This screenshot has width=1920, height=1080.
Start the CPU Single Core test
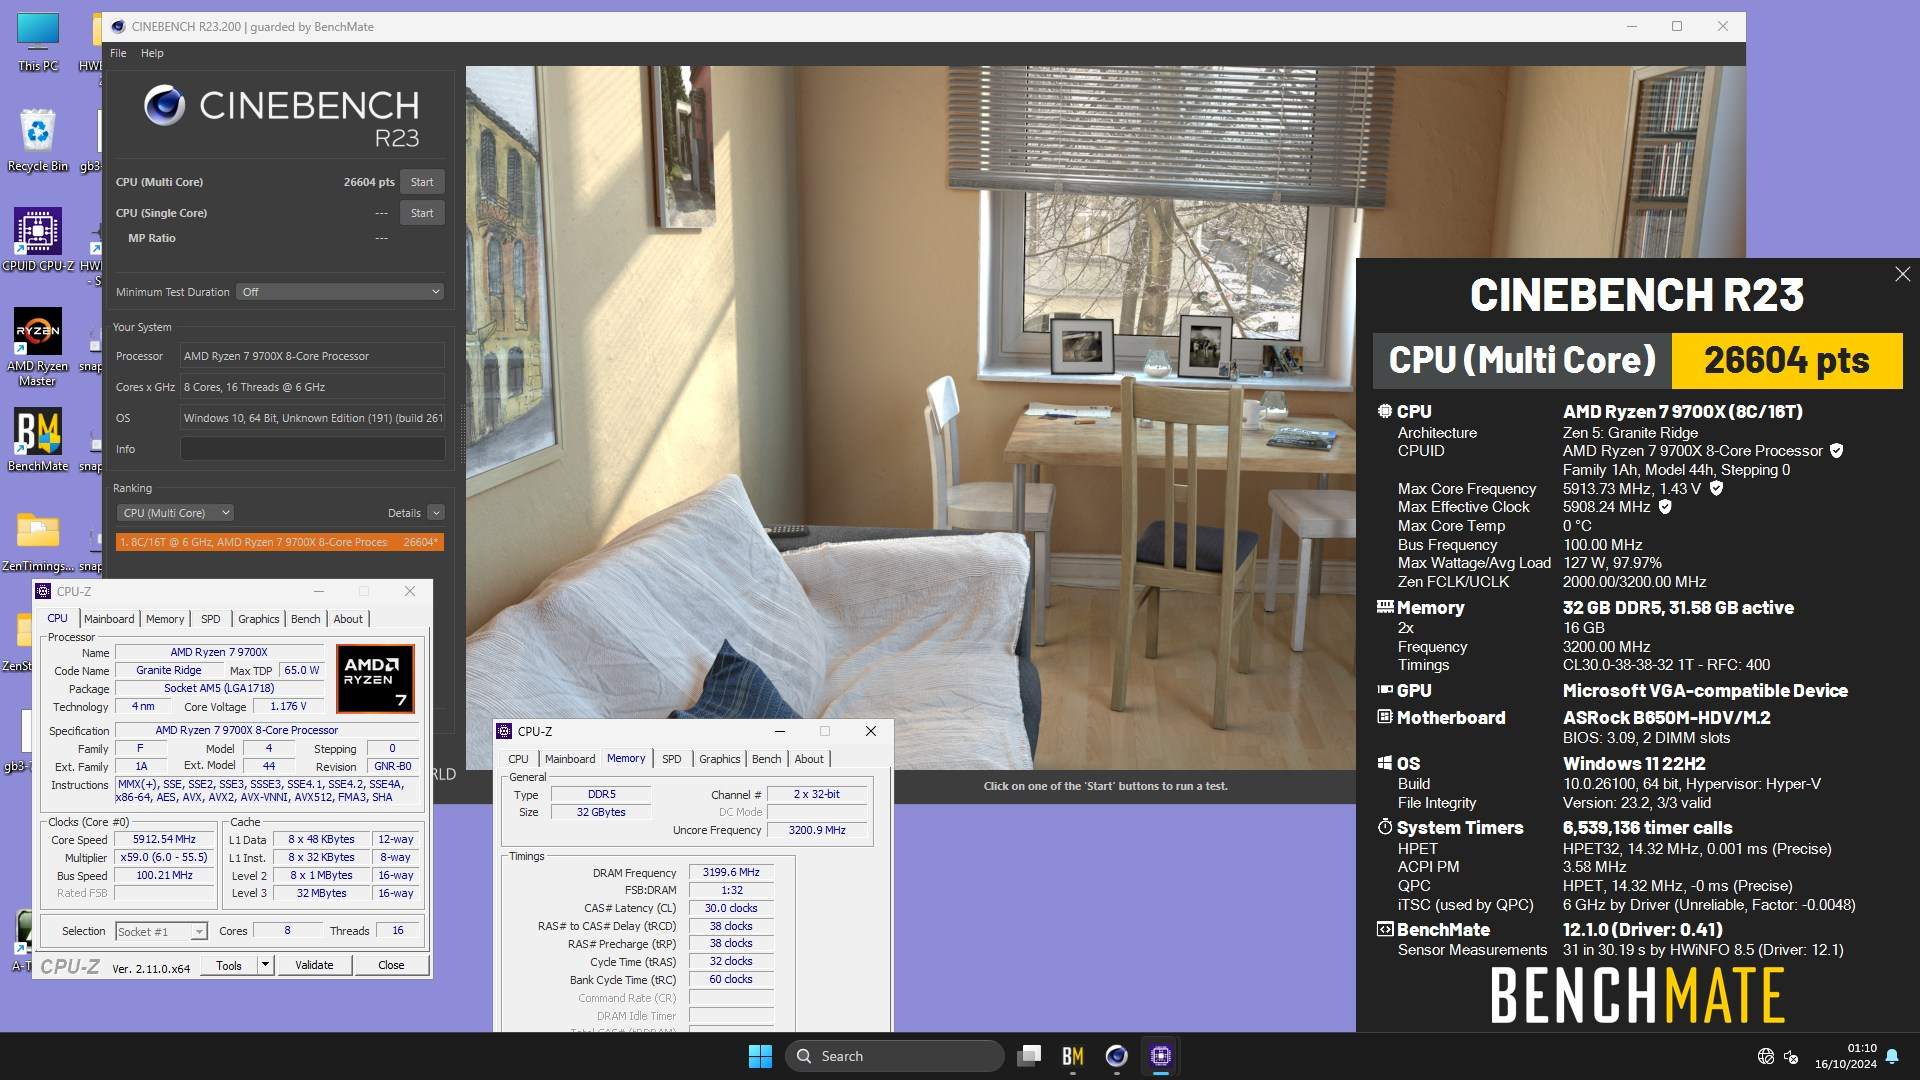click(x=422, y=213)
